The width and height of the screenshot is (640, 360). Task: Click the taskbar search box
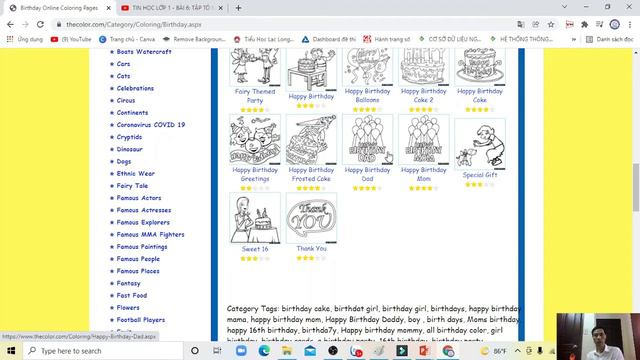tap(103, 351)
